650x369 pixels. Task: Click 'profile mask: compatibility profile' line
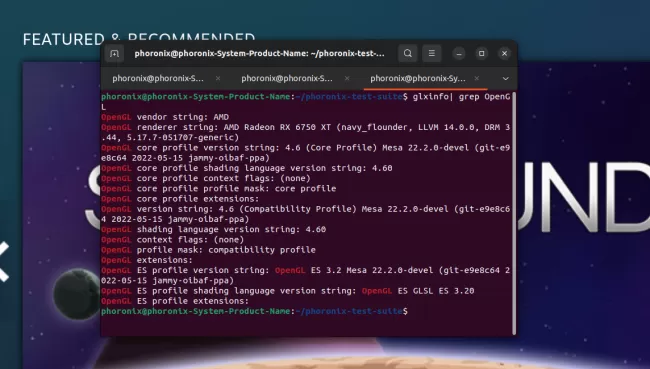226,250
